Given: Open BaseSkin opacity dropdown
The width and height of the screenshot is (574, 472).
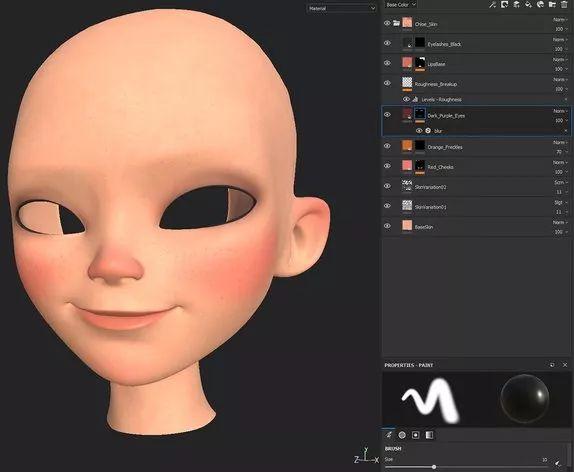Looking at the screenshot, I should coord(561,232).
